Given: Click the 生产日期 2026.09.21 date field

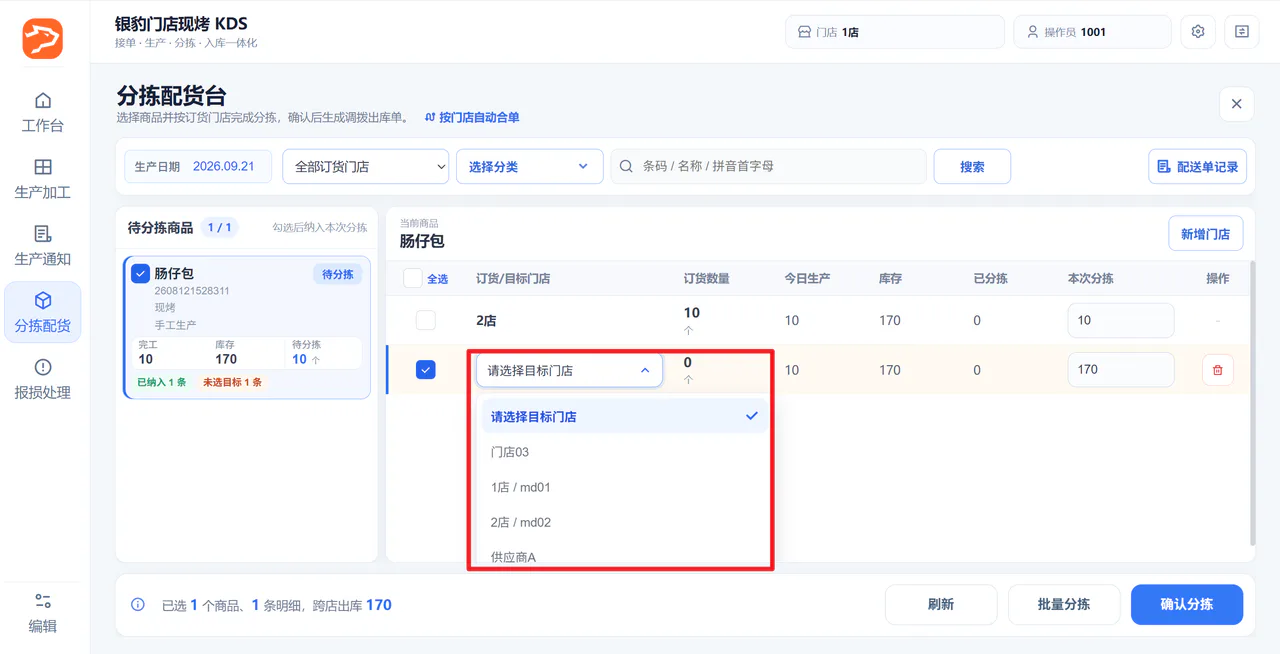Looking at the screenshot, I should 197,167.
